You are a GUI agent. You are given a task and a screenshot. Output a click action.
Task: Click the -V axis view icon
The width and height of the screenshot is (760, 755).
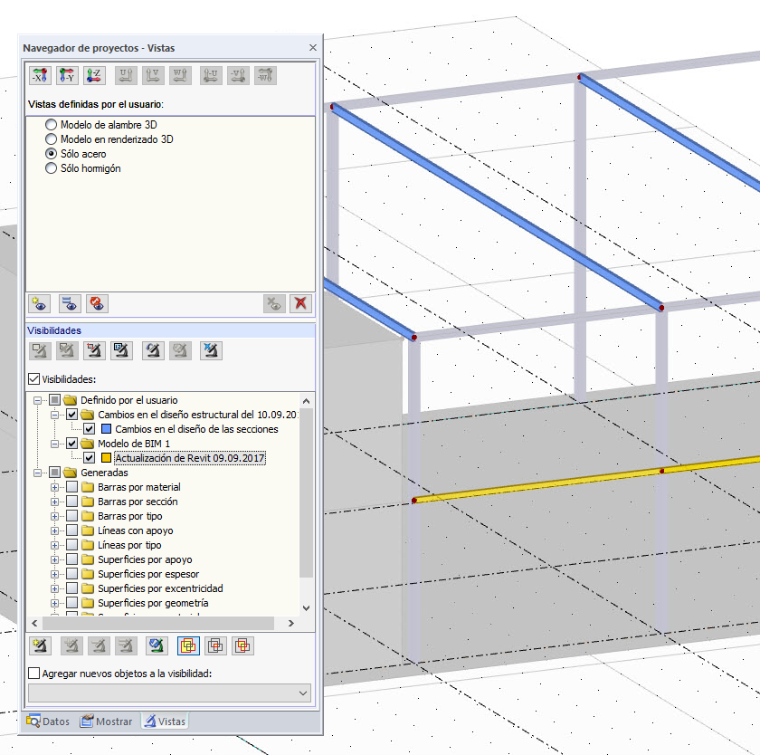[238, 76]
